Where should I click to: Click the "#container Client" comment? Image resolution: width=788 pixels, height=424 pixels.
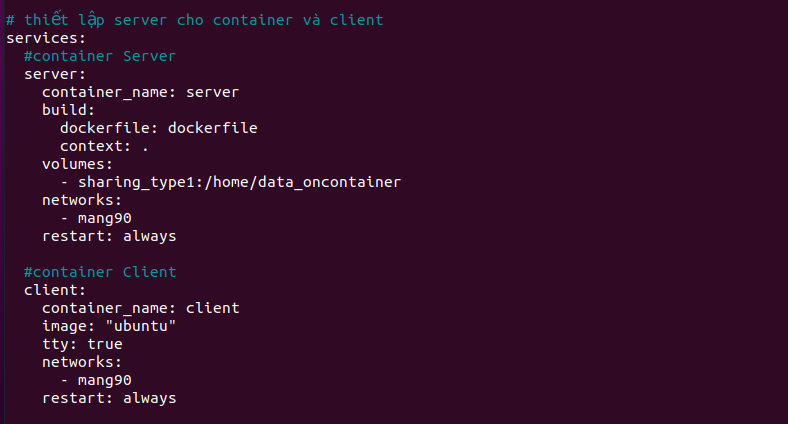click(x=100, y=272)
